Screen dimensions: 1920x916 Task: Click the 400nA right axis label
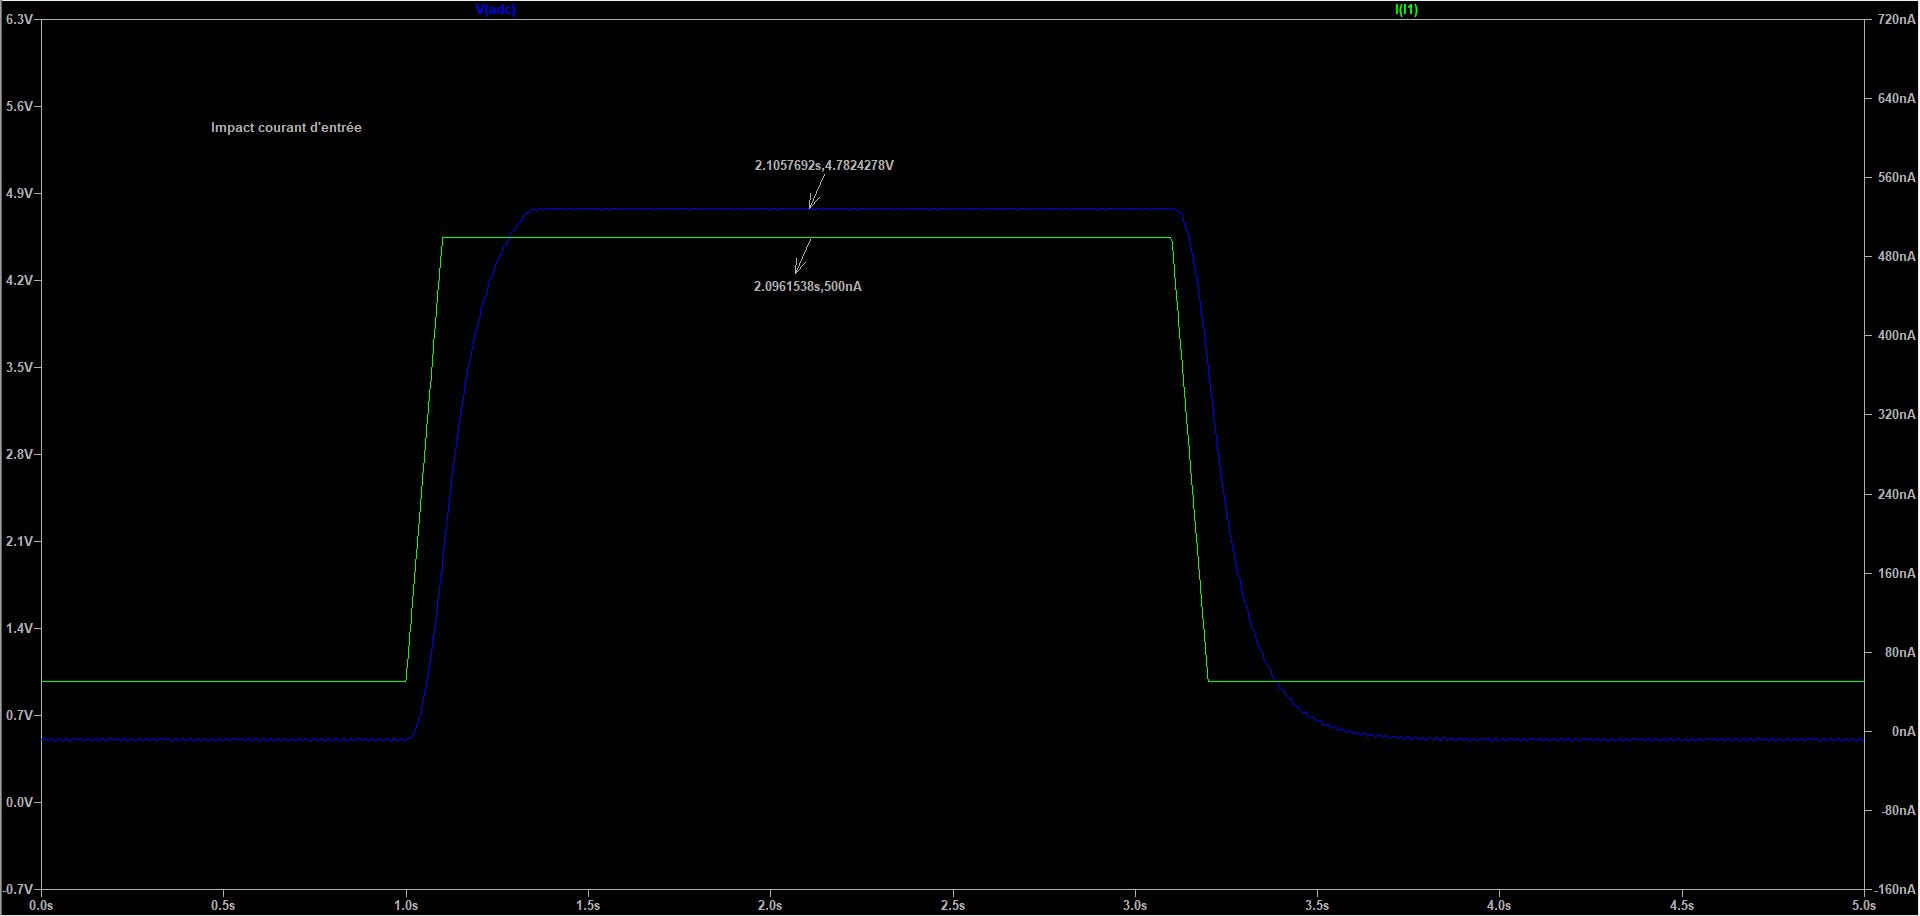pyautogui.click(x=1897, y=336)
